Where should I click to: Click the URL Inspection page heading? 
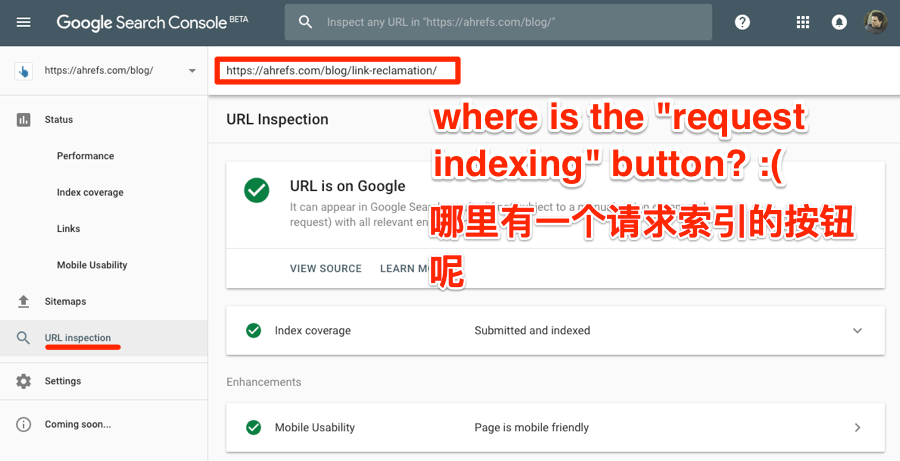pyautogui.click(x=277, y=119)
